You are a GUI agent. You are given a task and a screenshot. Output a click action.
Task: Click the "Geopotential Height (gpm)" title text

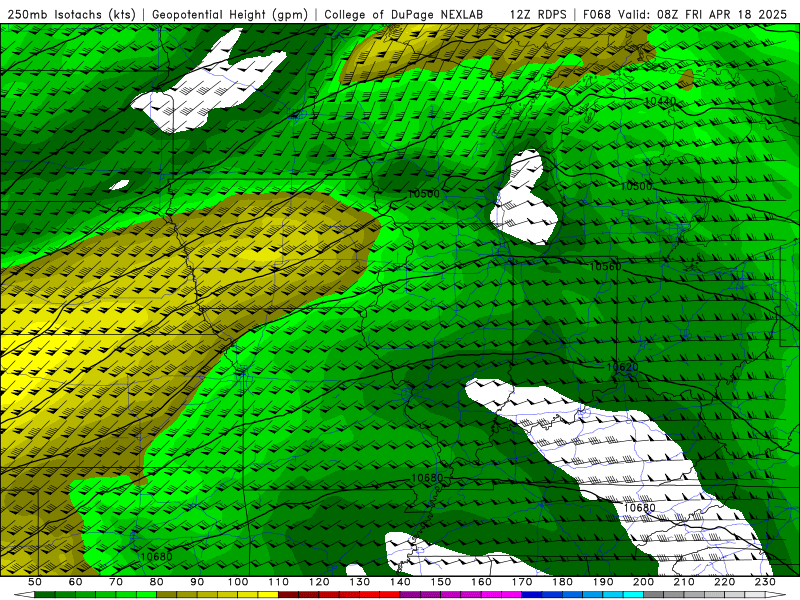pyautogui.click(x=230, y=15)
